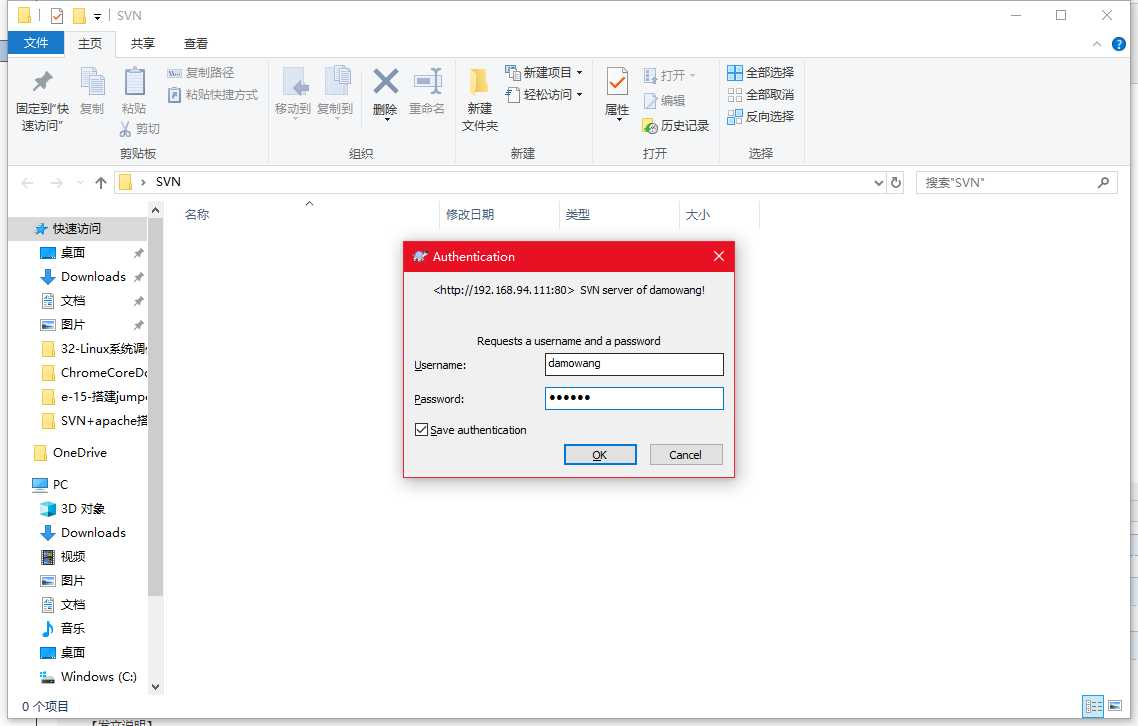Click the quick-access properties checkmark in title bar
Screen dimensions: 1138x726
(x=57, y=15)
